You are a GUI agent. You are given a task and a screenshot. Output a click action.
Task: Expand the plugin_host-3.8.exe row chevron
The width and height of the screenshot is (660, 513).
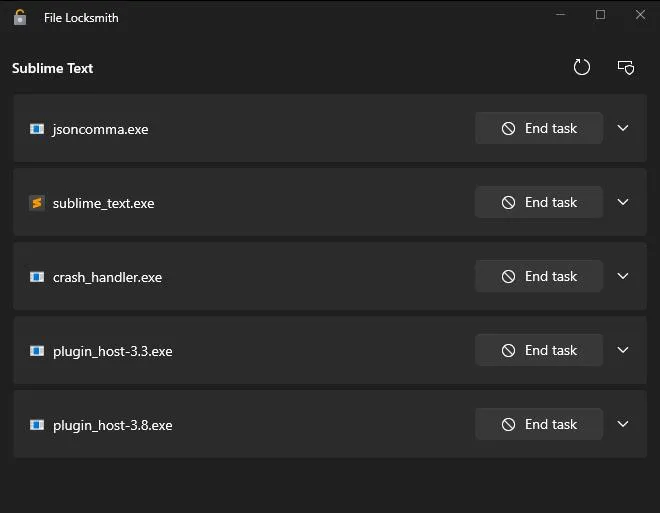623,424
